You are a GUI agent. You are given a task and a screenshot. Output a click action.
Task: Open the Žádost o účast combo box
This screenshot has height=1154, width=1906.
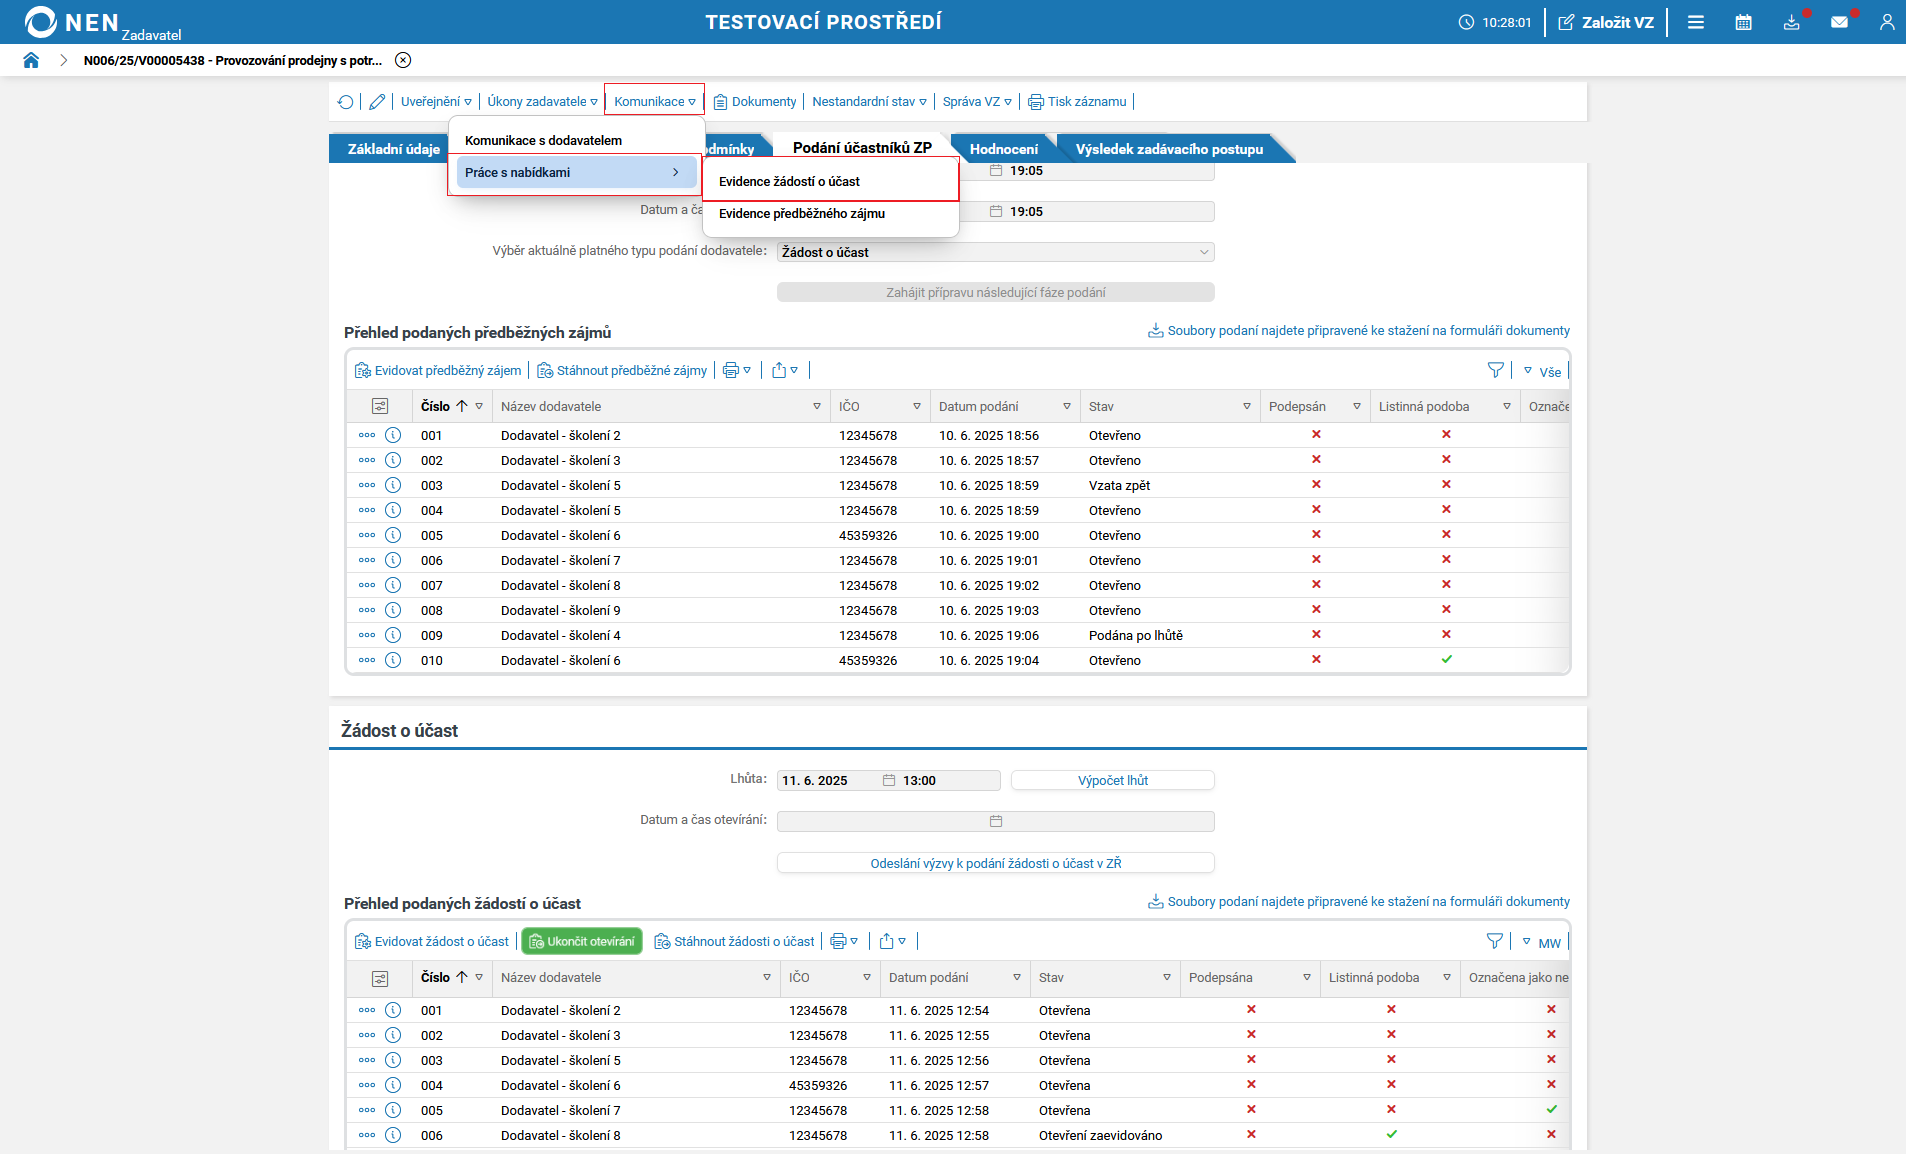[x=995, y=252]
